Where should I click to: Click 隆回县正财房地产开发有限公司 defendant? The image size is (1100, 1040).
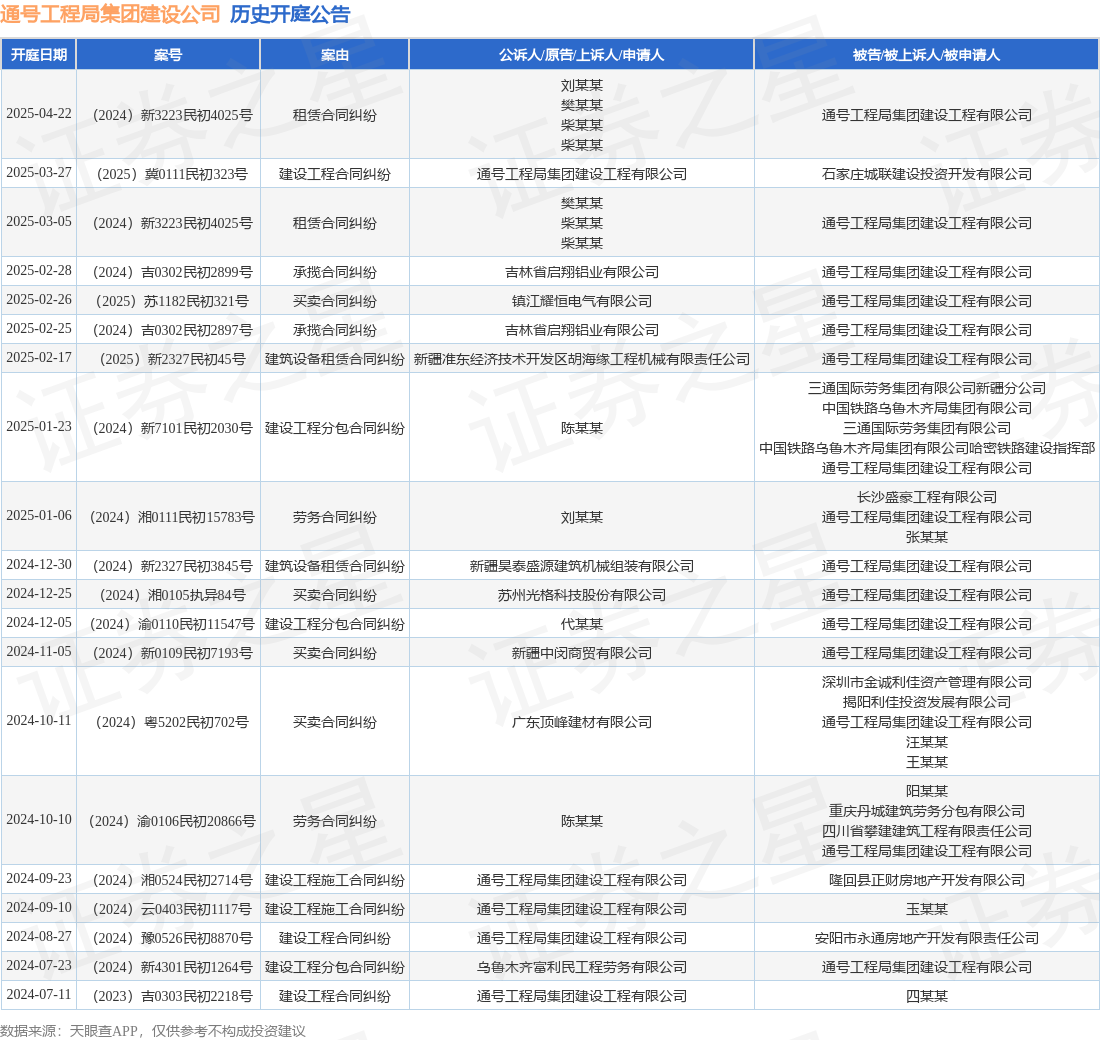[927, 880]
